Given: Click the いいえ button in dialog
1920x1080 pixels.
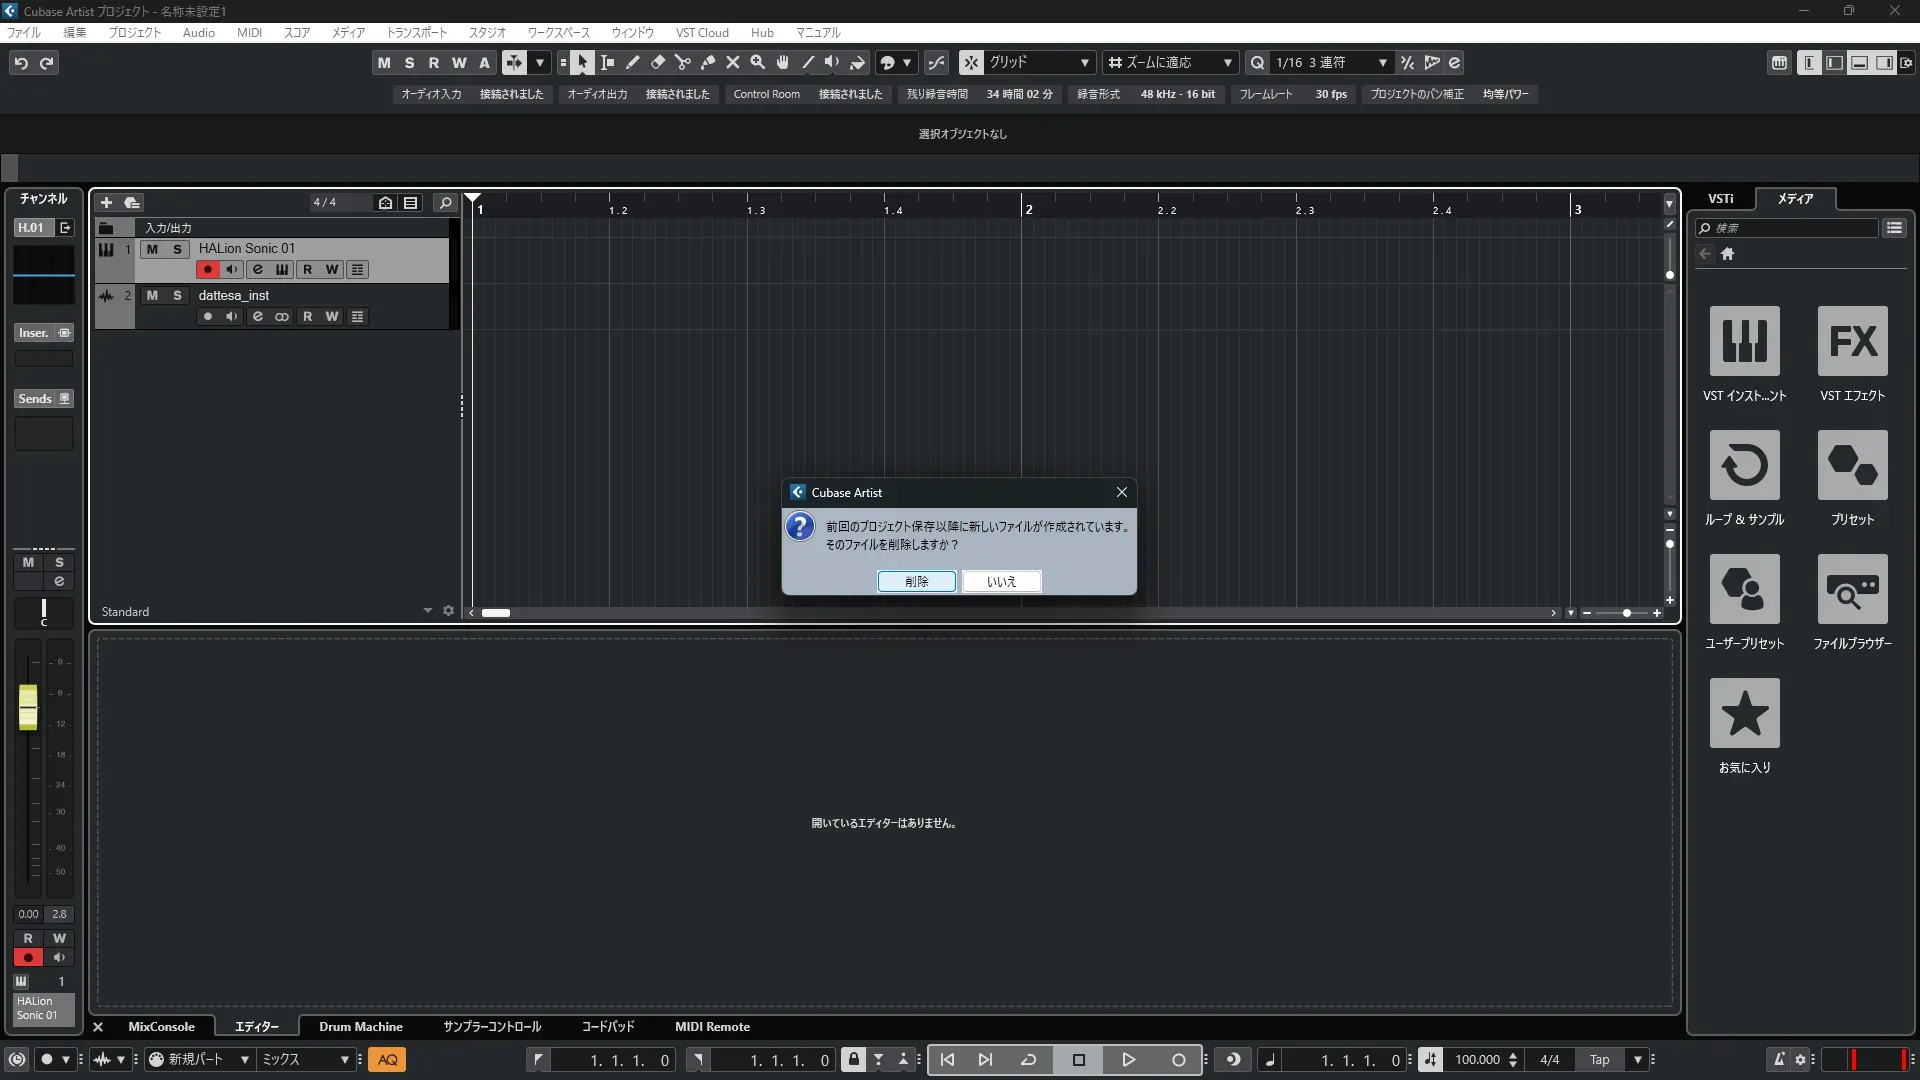Looking at the screenshot, I should (x=1001, y=581).
